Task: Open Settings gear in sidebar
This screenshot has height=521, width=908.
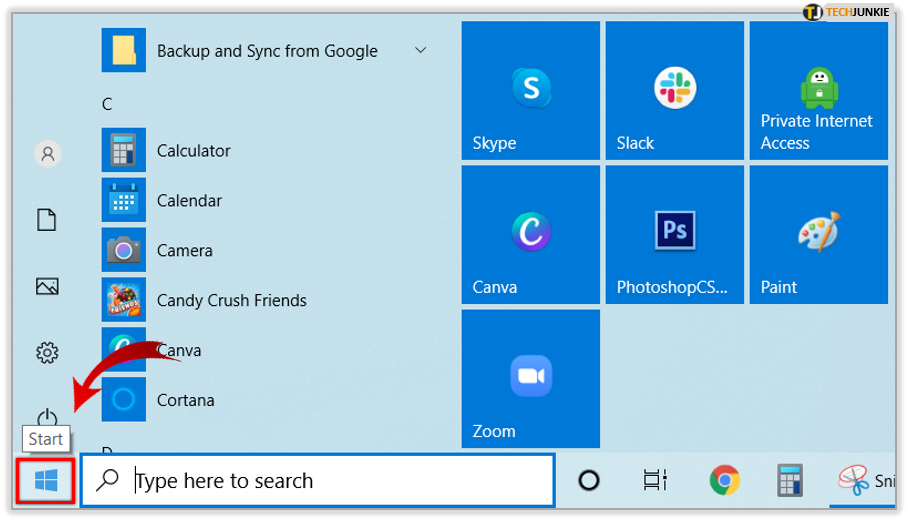Action: 47,352
